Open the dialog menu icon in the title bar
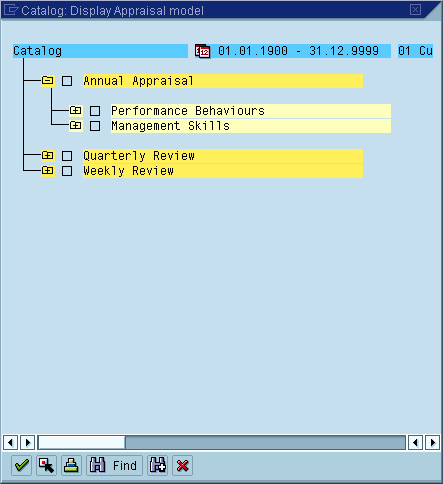Screen dimensions: 443x484 coord(11,10)
